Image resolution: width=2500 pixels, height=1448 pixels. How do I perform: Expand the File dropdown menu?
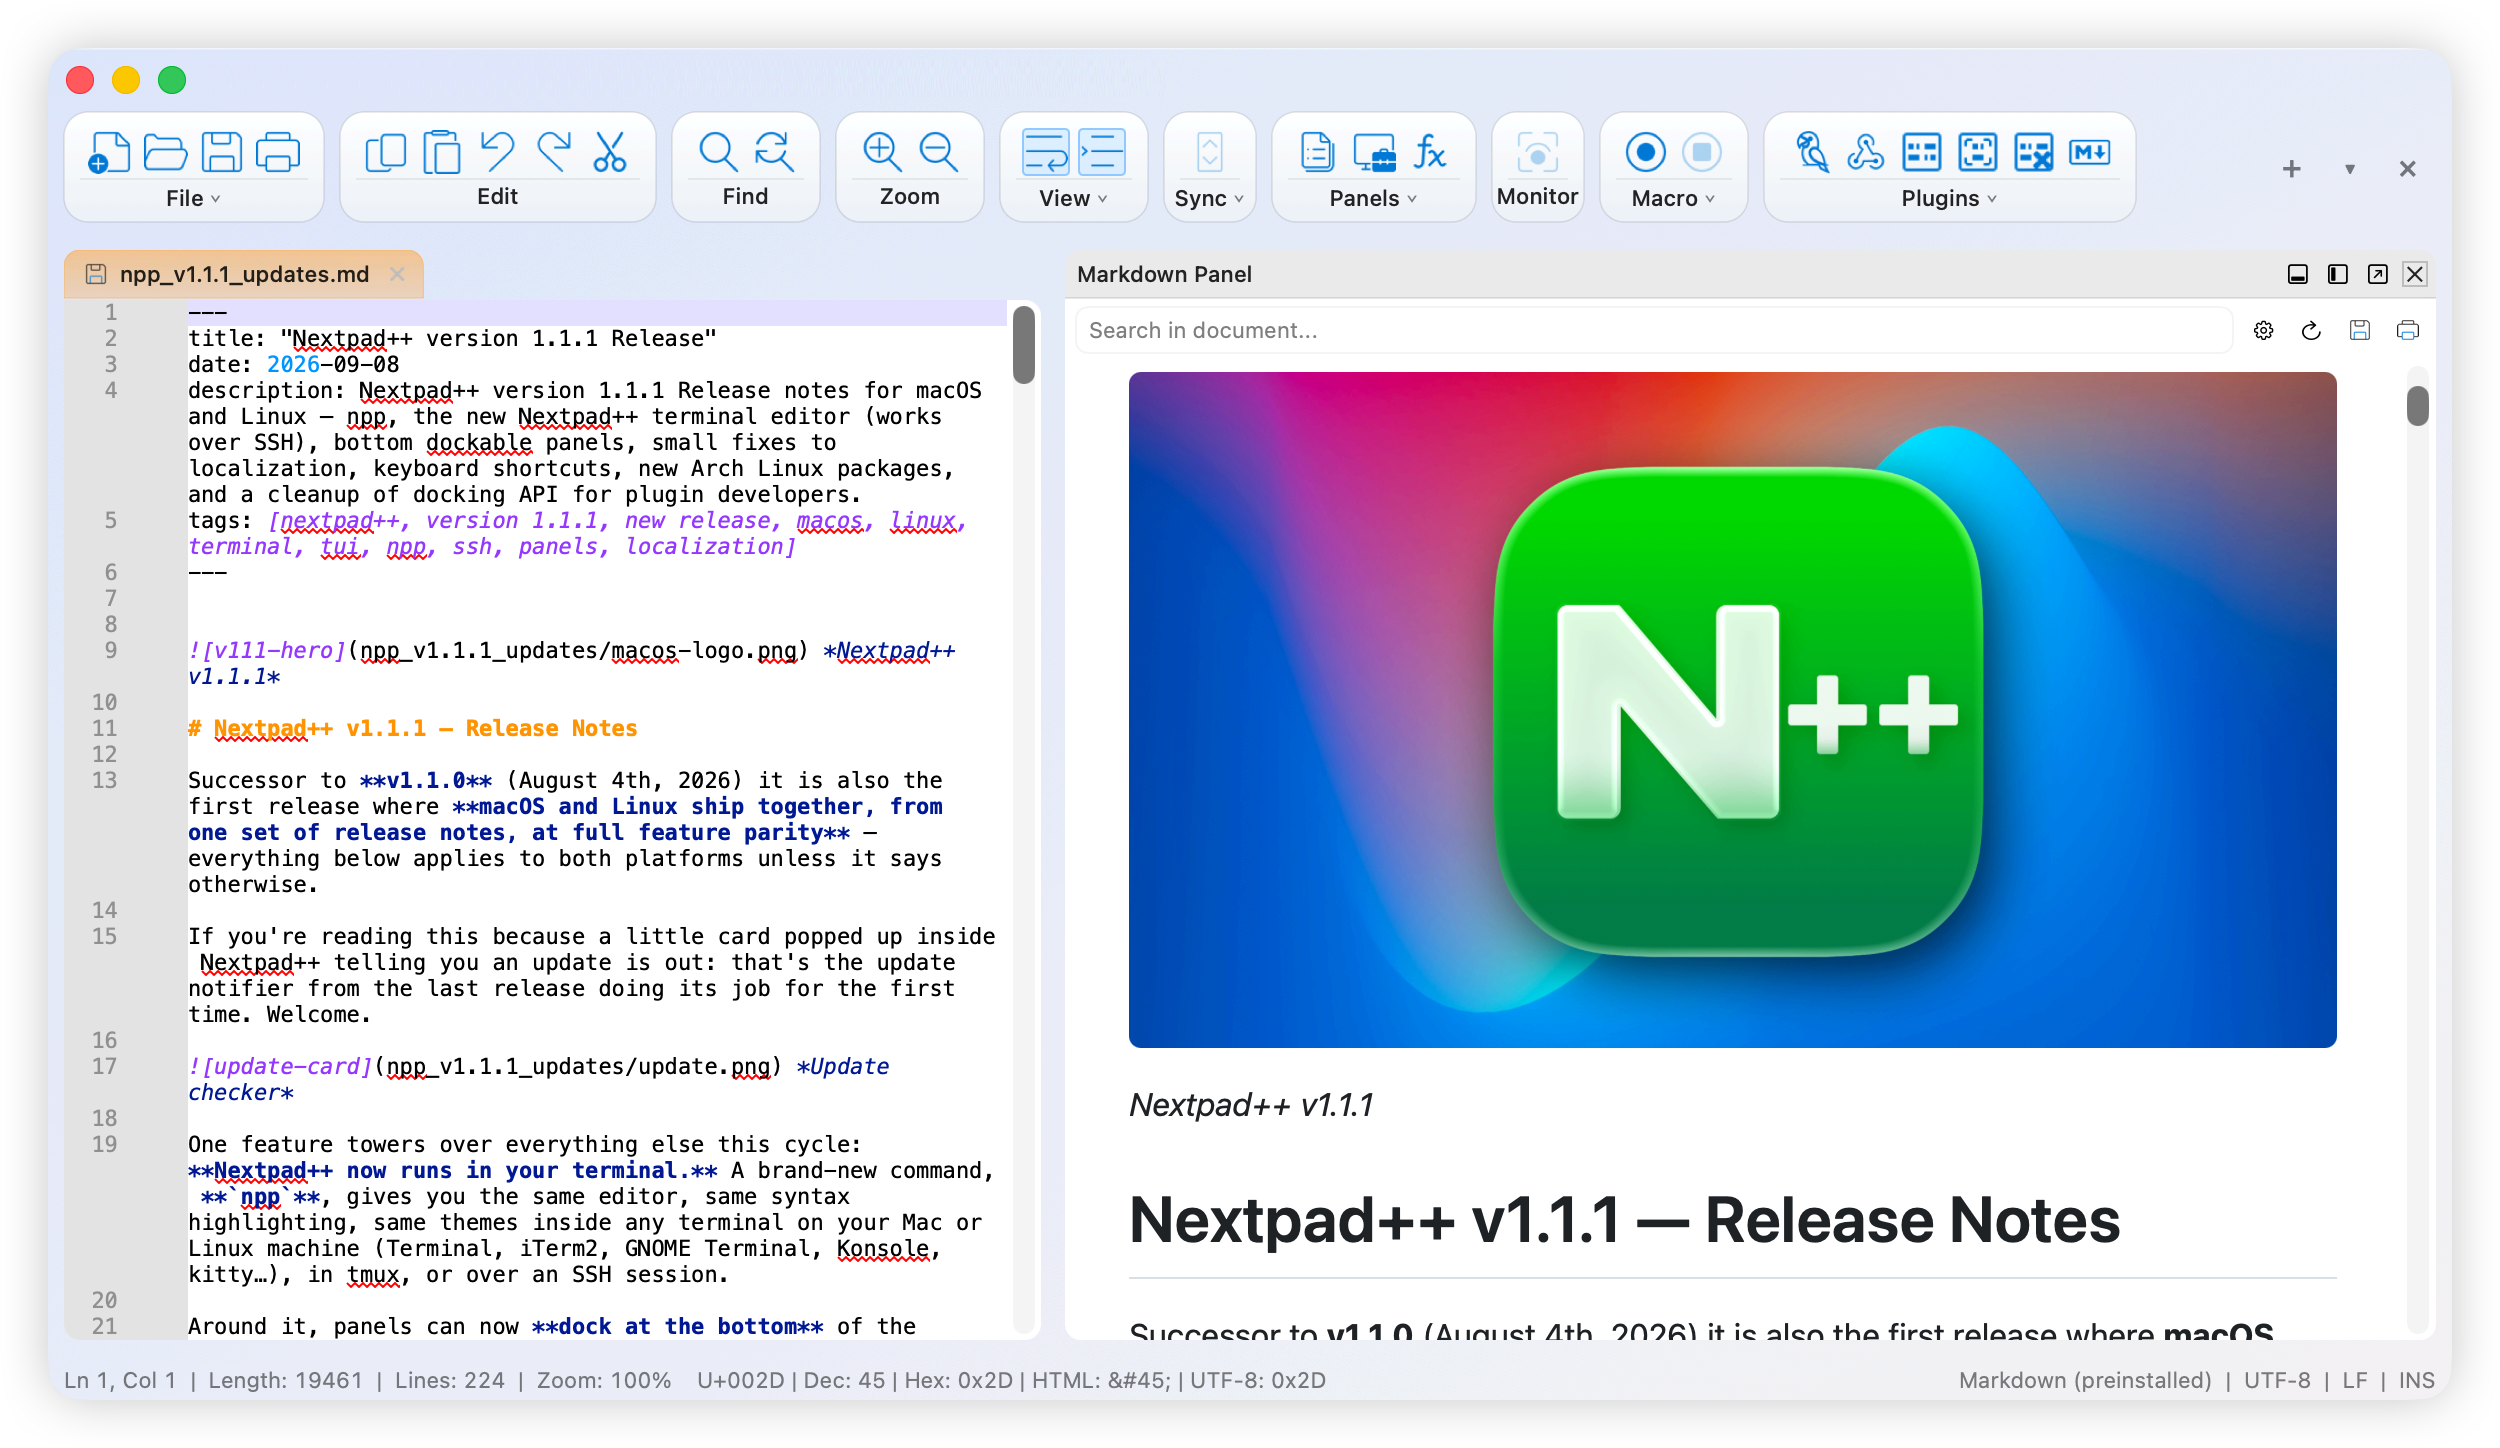pyautogui.click(x=194, y=198)
